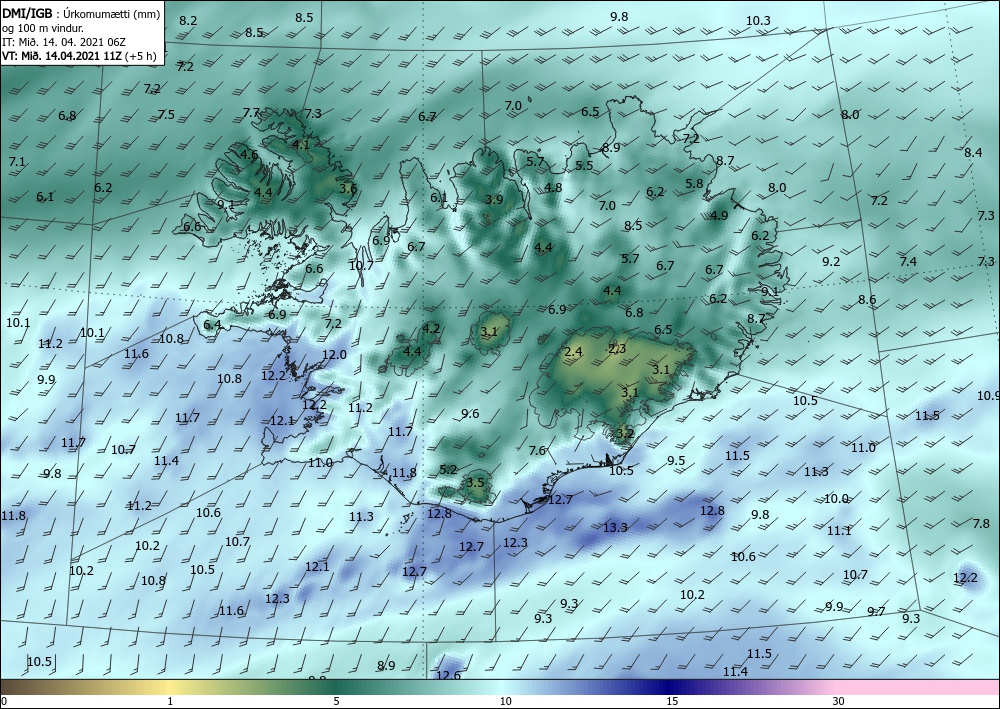Select the "9.2" value on the map
1000x709 pixels.
pos(831,261)
